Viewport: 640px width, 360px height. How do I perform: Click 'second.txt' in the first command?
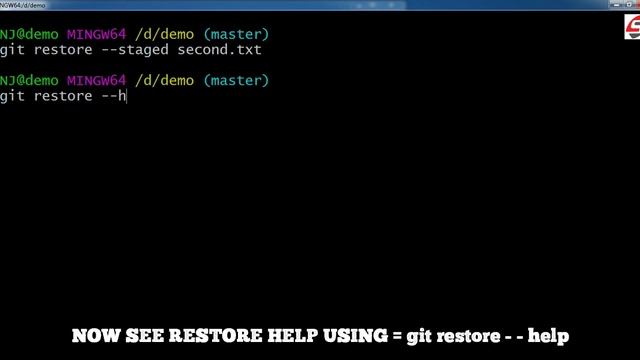pyautogui.click(x=220, y=50)
